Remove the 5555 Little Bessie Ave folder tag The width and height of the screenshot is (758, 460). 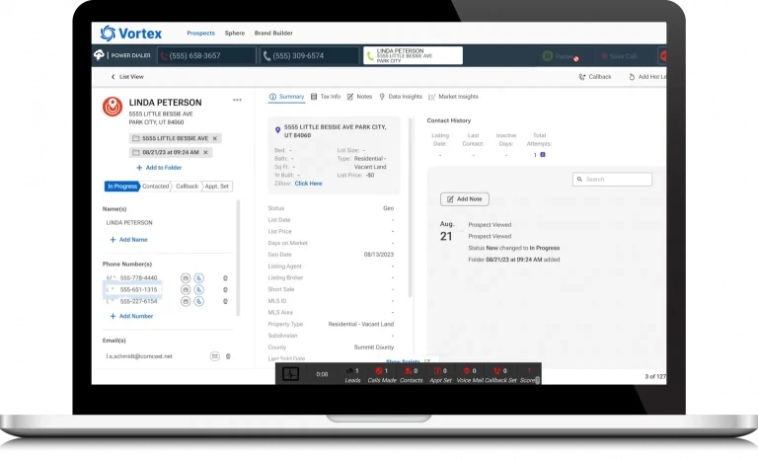tap(215, 138)
